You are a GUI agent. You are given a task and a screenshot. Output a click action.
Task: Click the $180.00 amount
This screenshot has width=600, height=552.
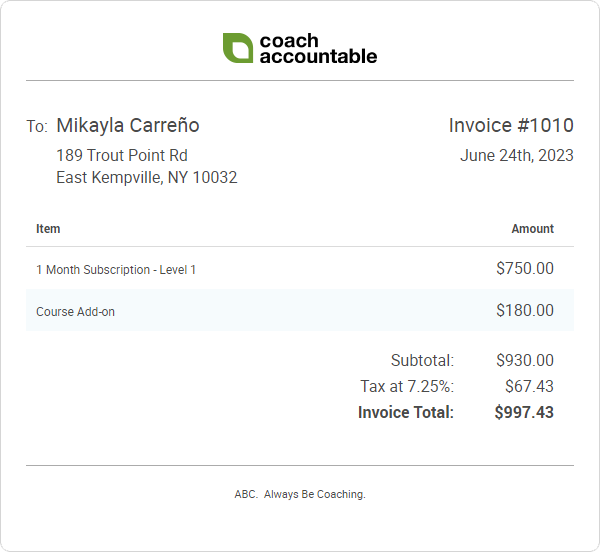524,310
